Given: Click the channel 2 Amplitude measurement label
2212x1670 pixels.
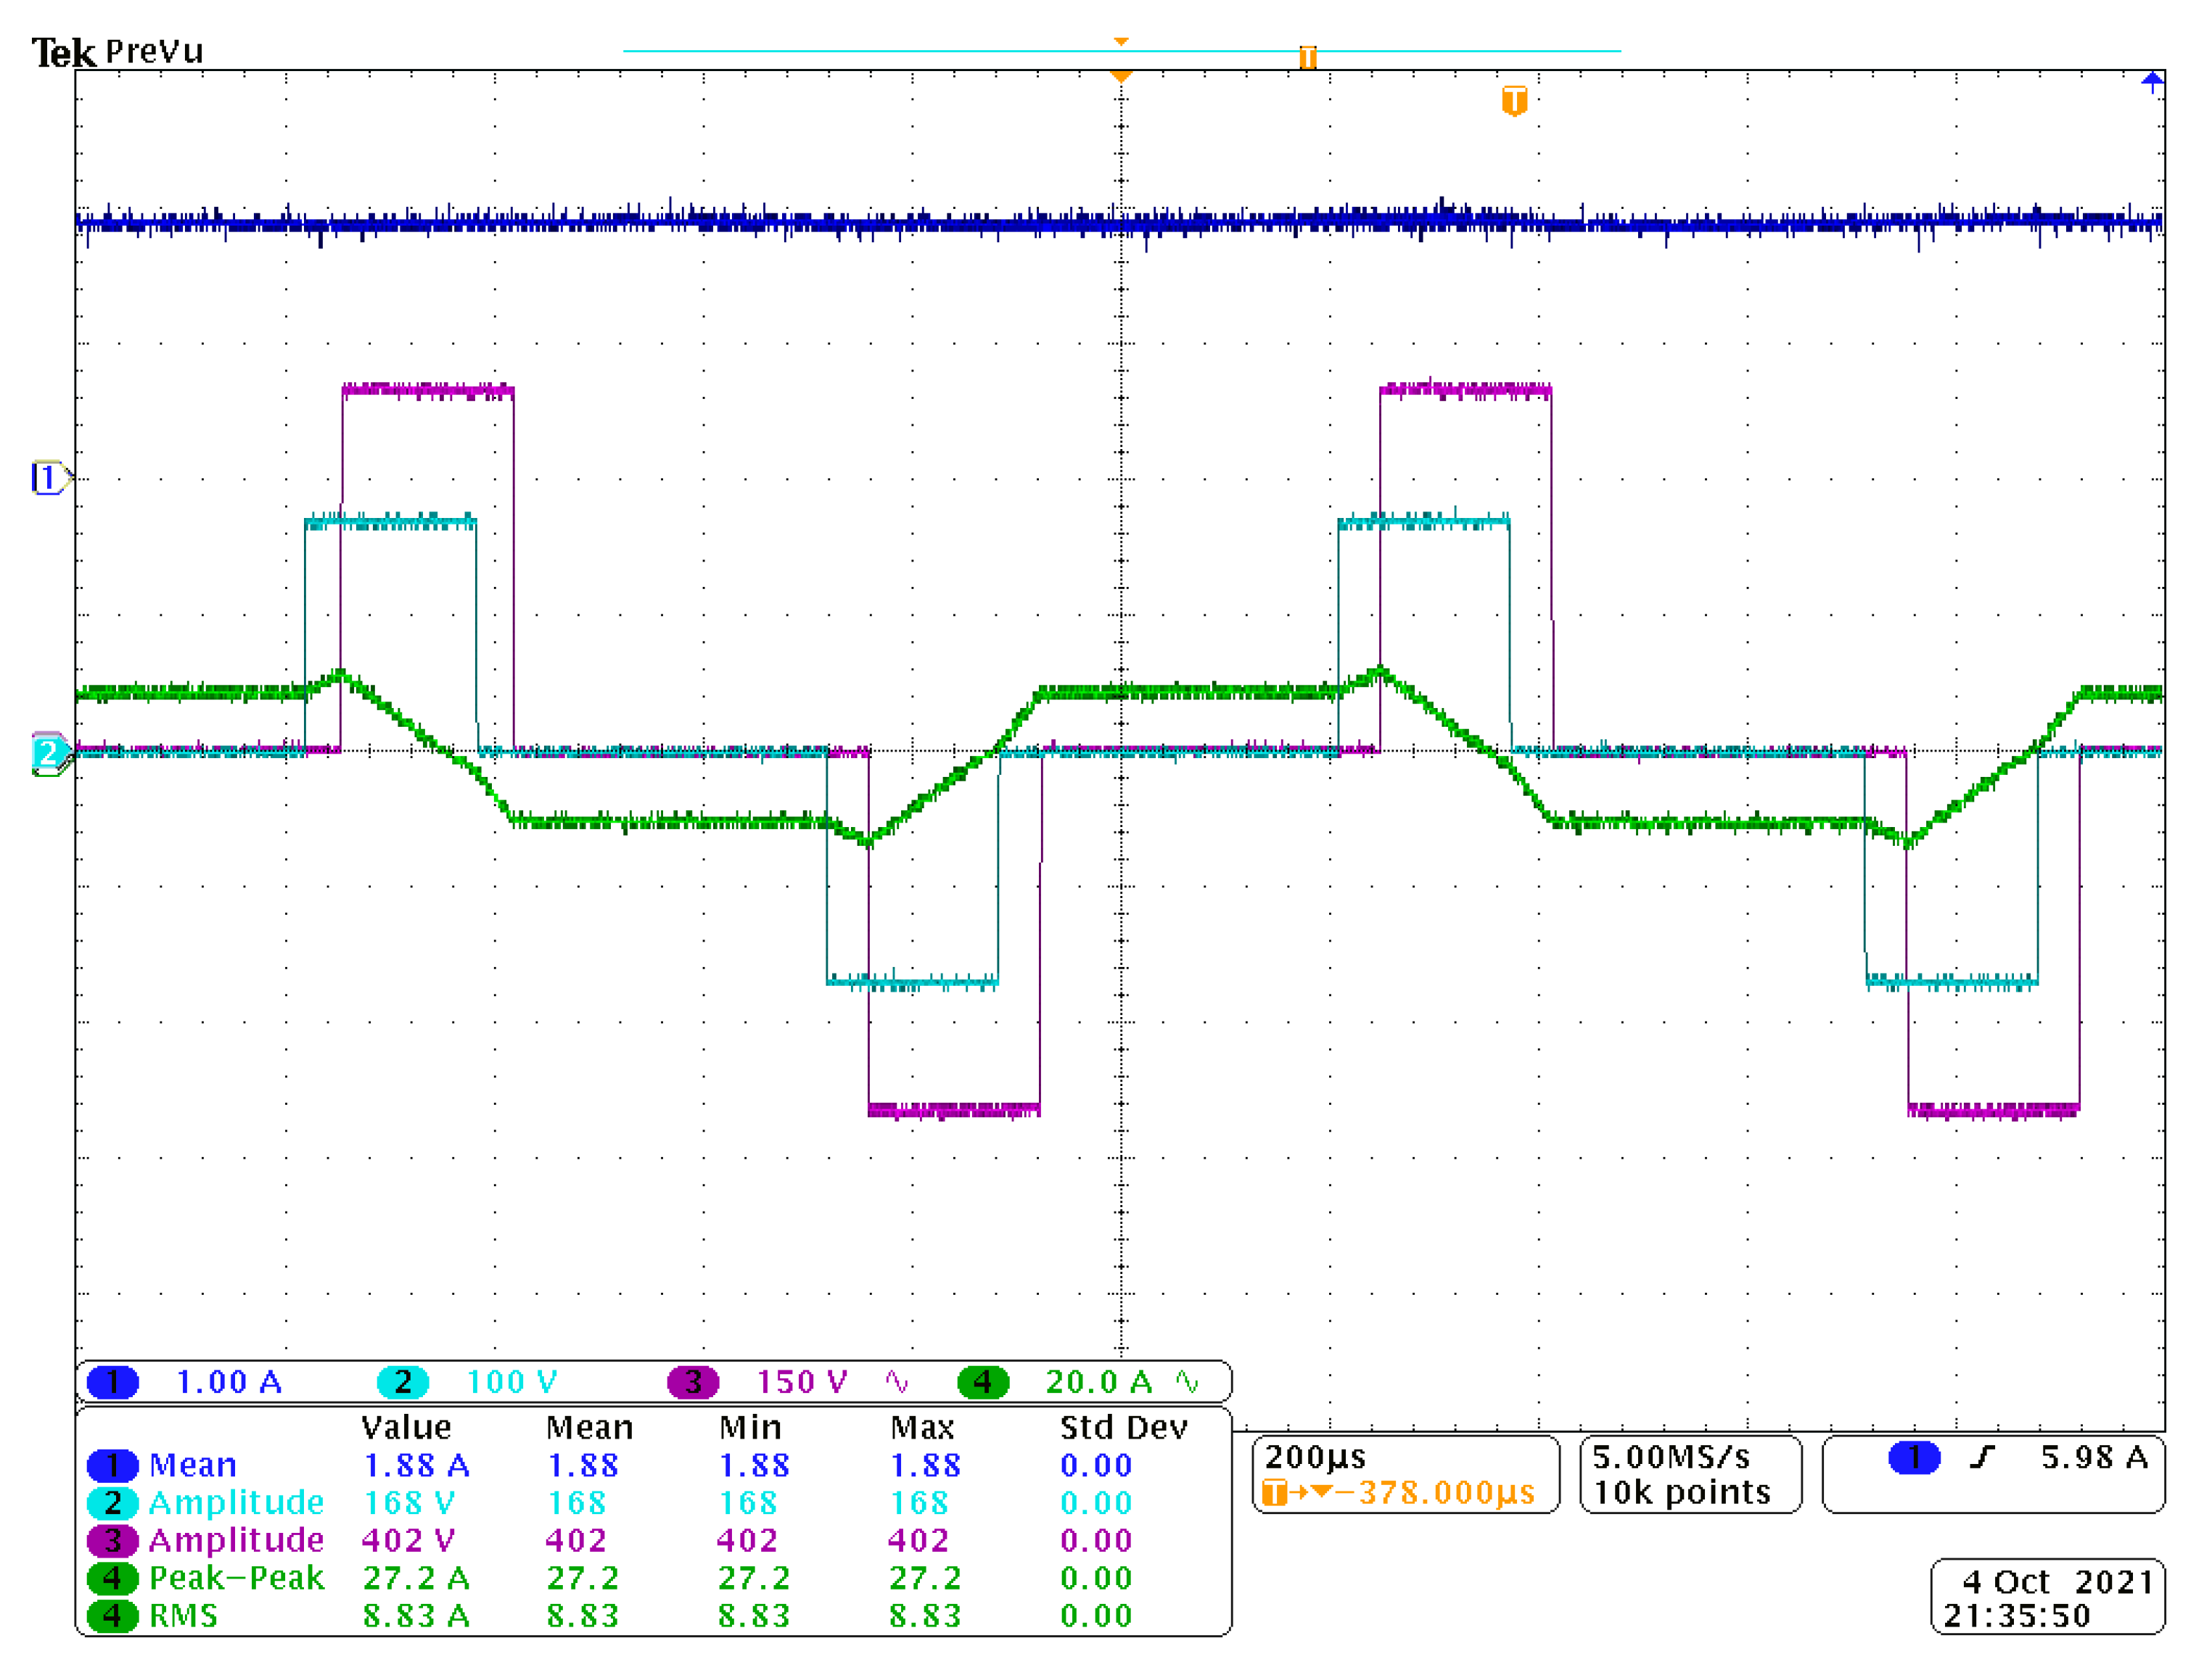Looking at the screenshot, I should tap(236, 1502).
